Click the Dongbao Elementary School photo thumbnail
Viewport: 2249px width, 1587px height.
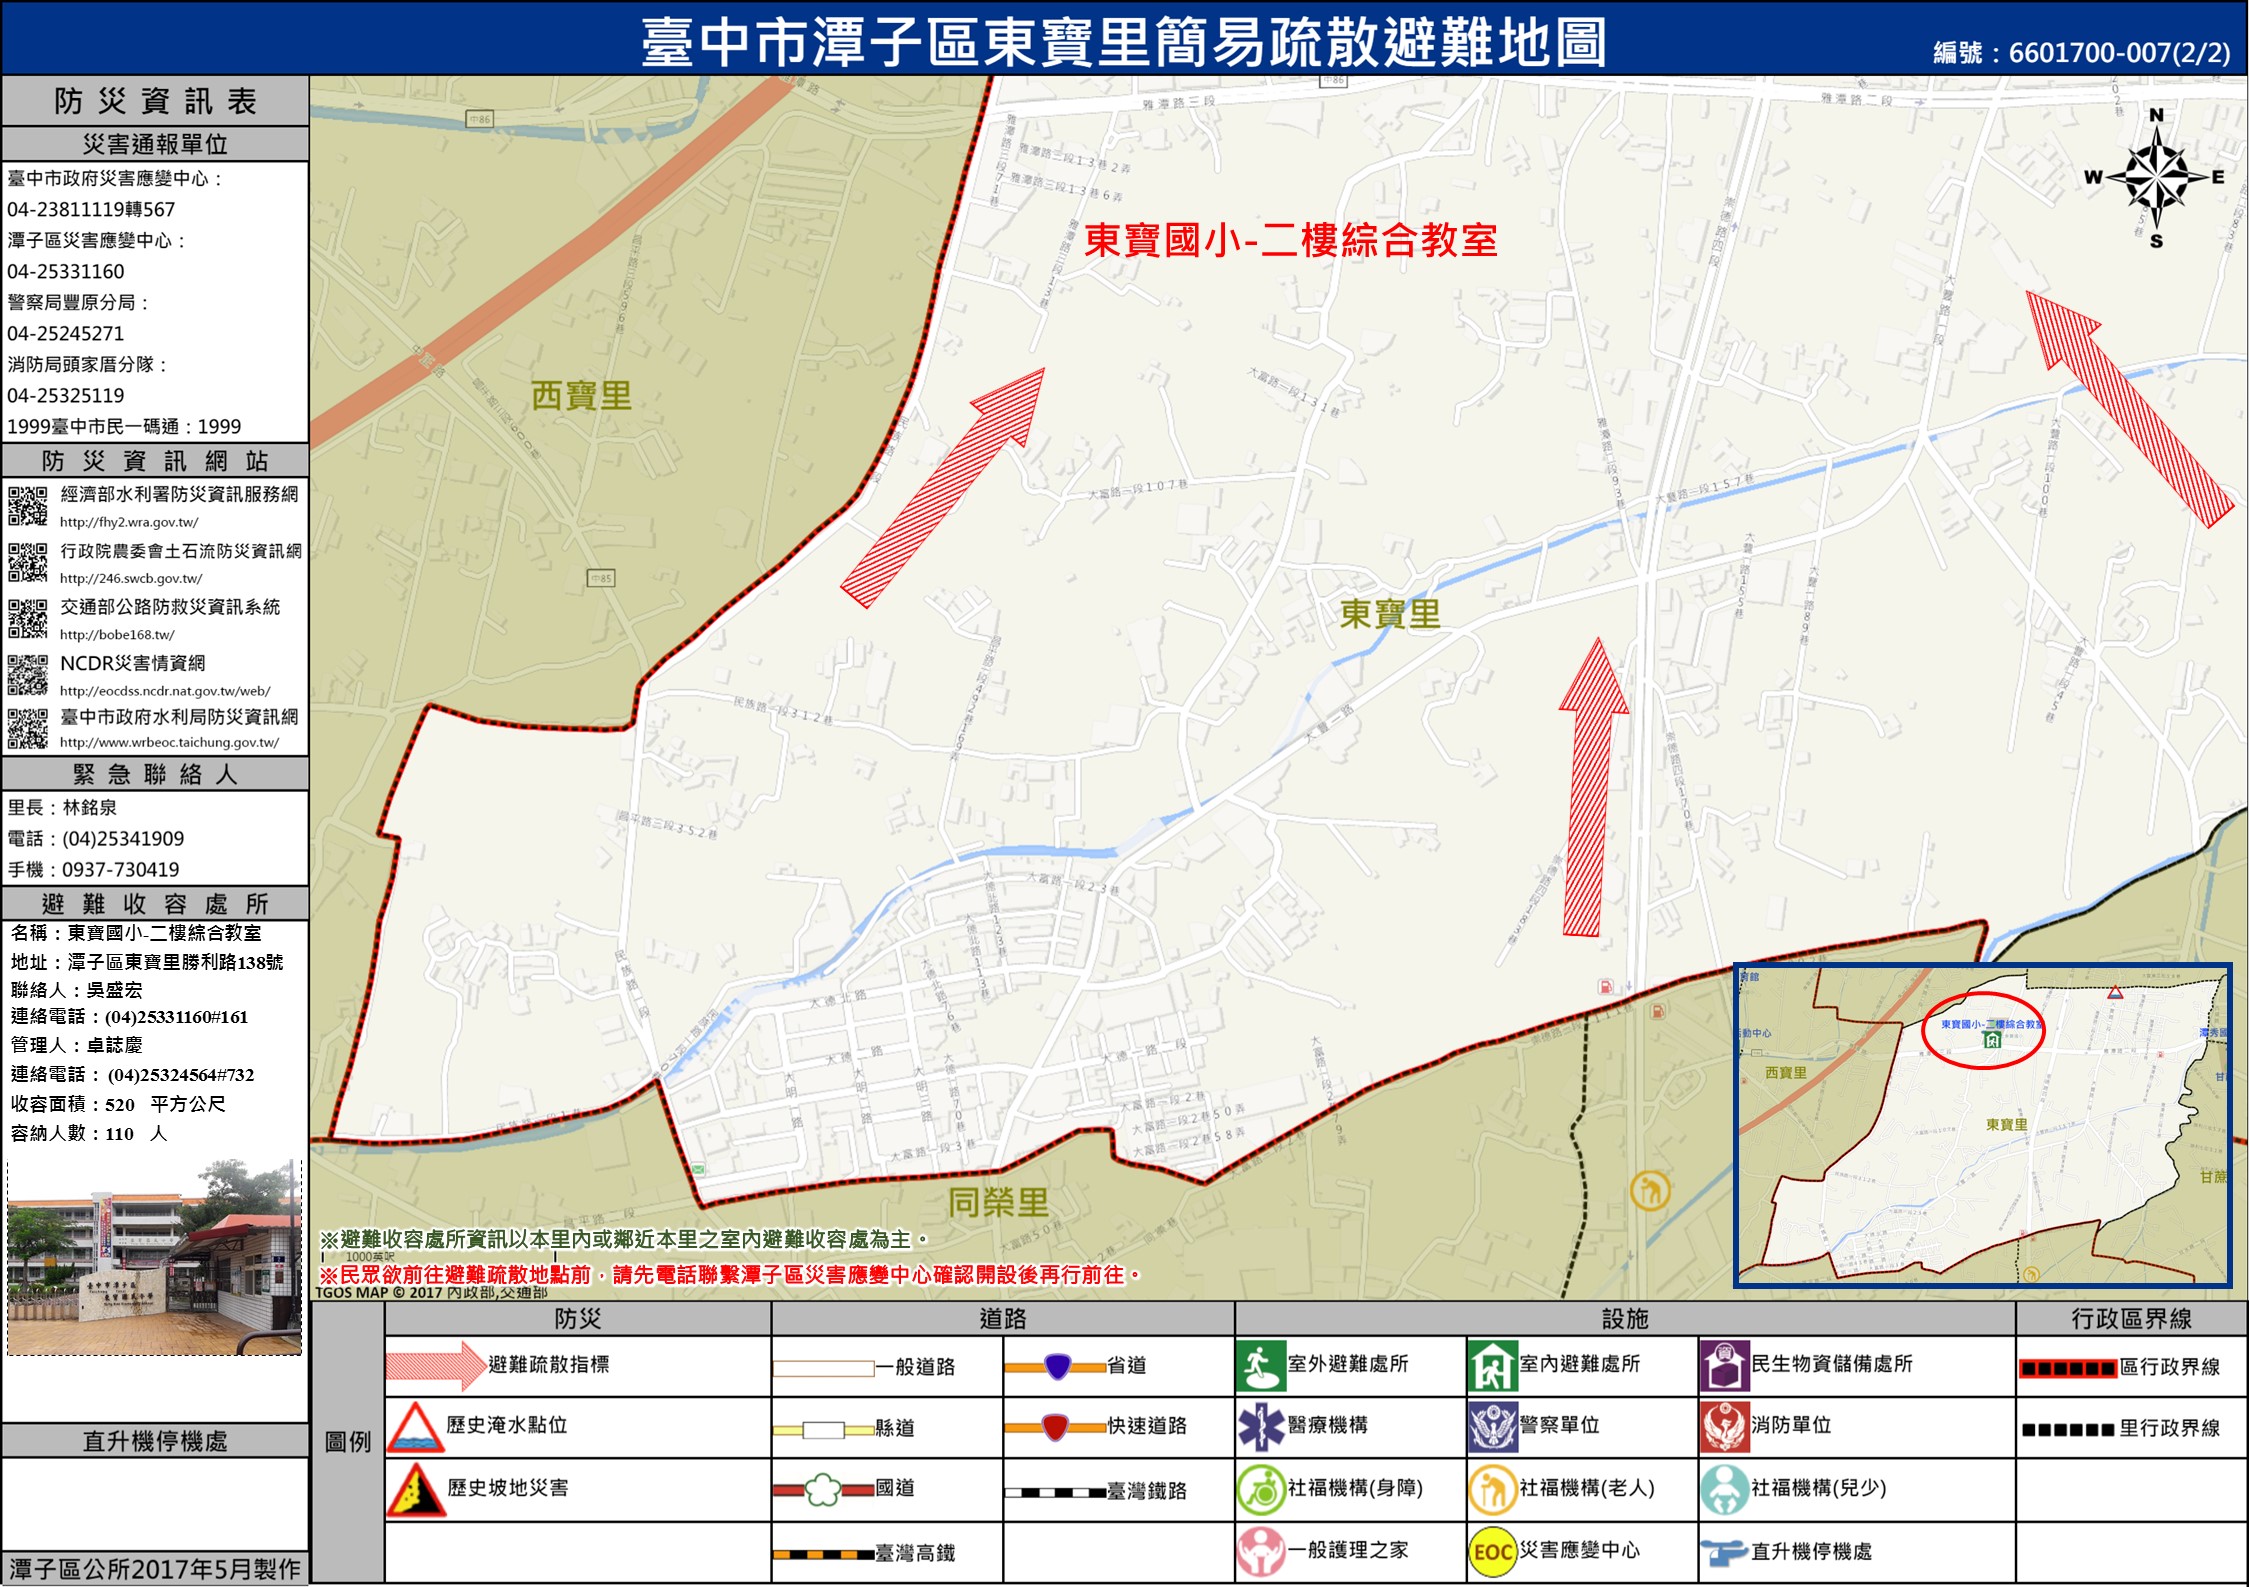click(x=154, y=1258)
